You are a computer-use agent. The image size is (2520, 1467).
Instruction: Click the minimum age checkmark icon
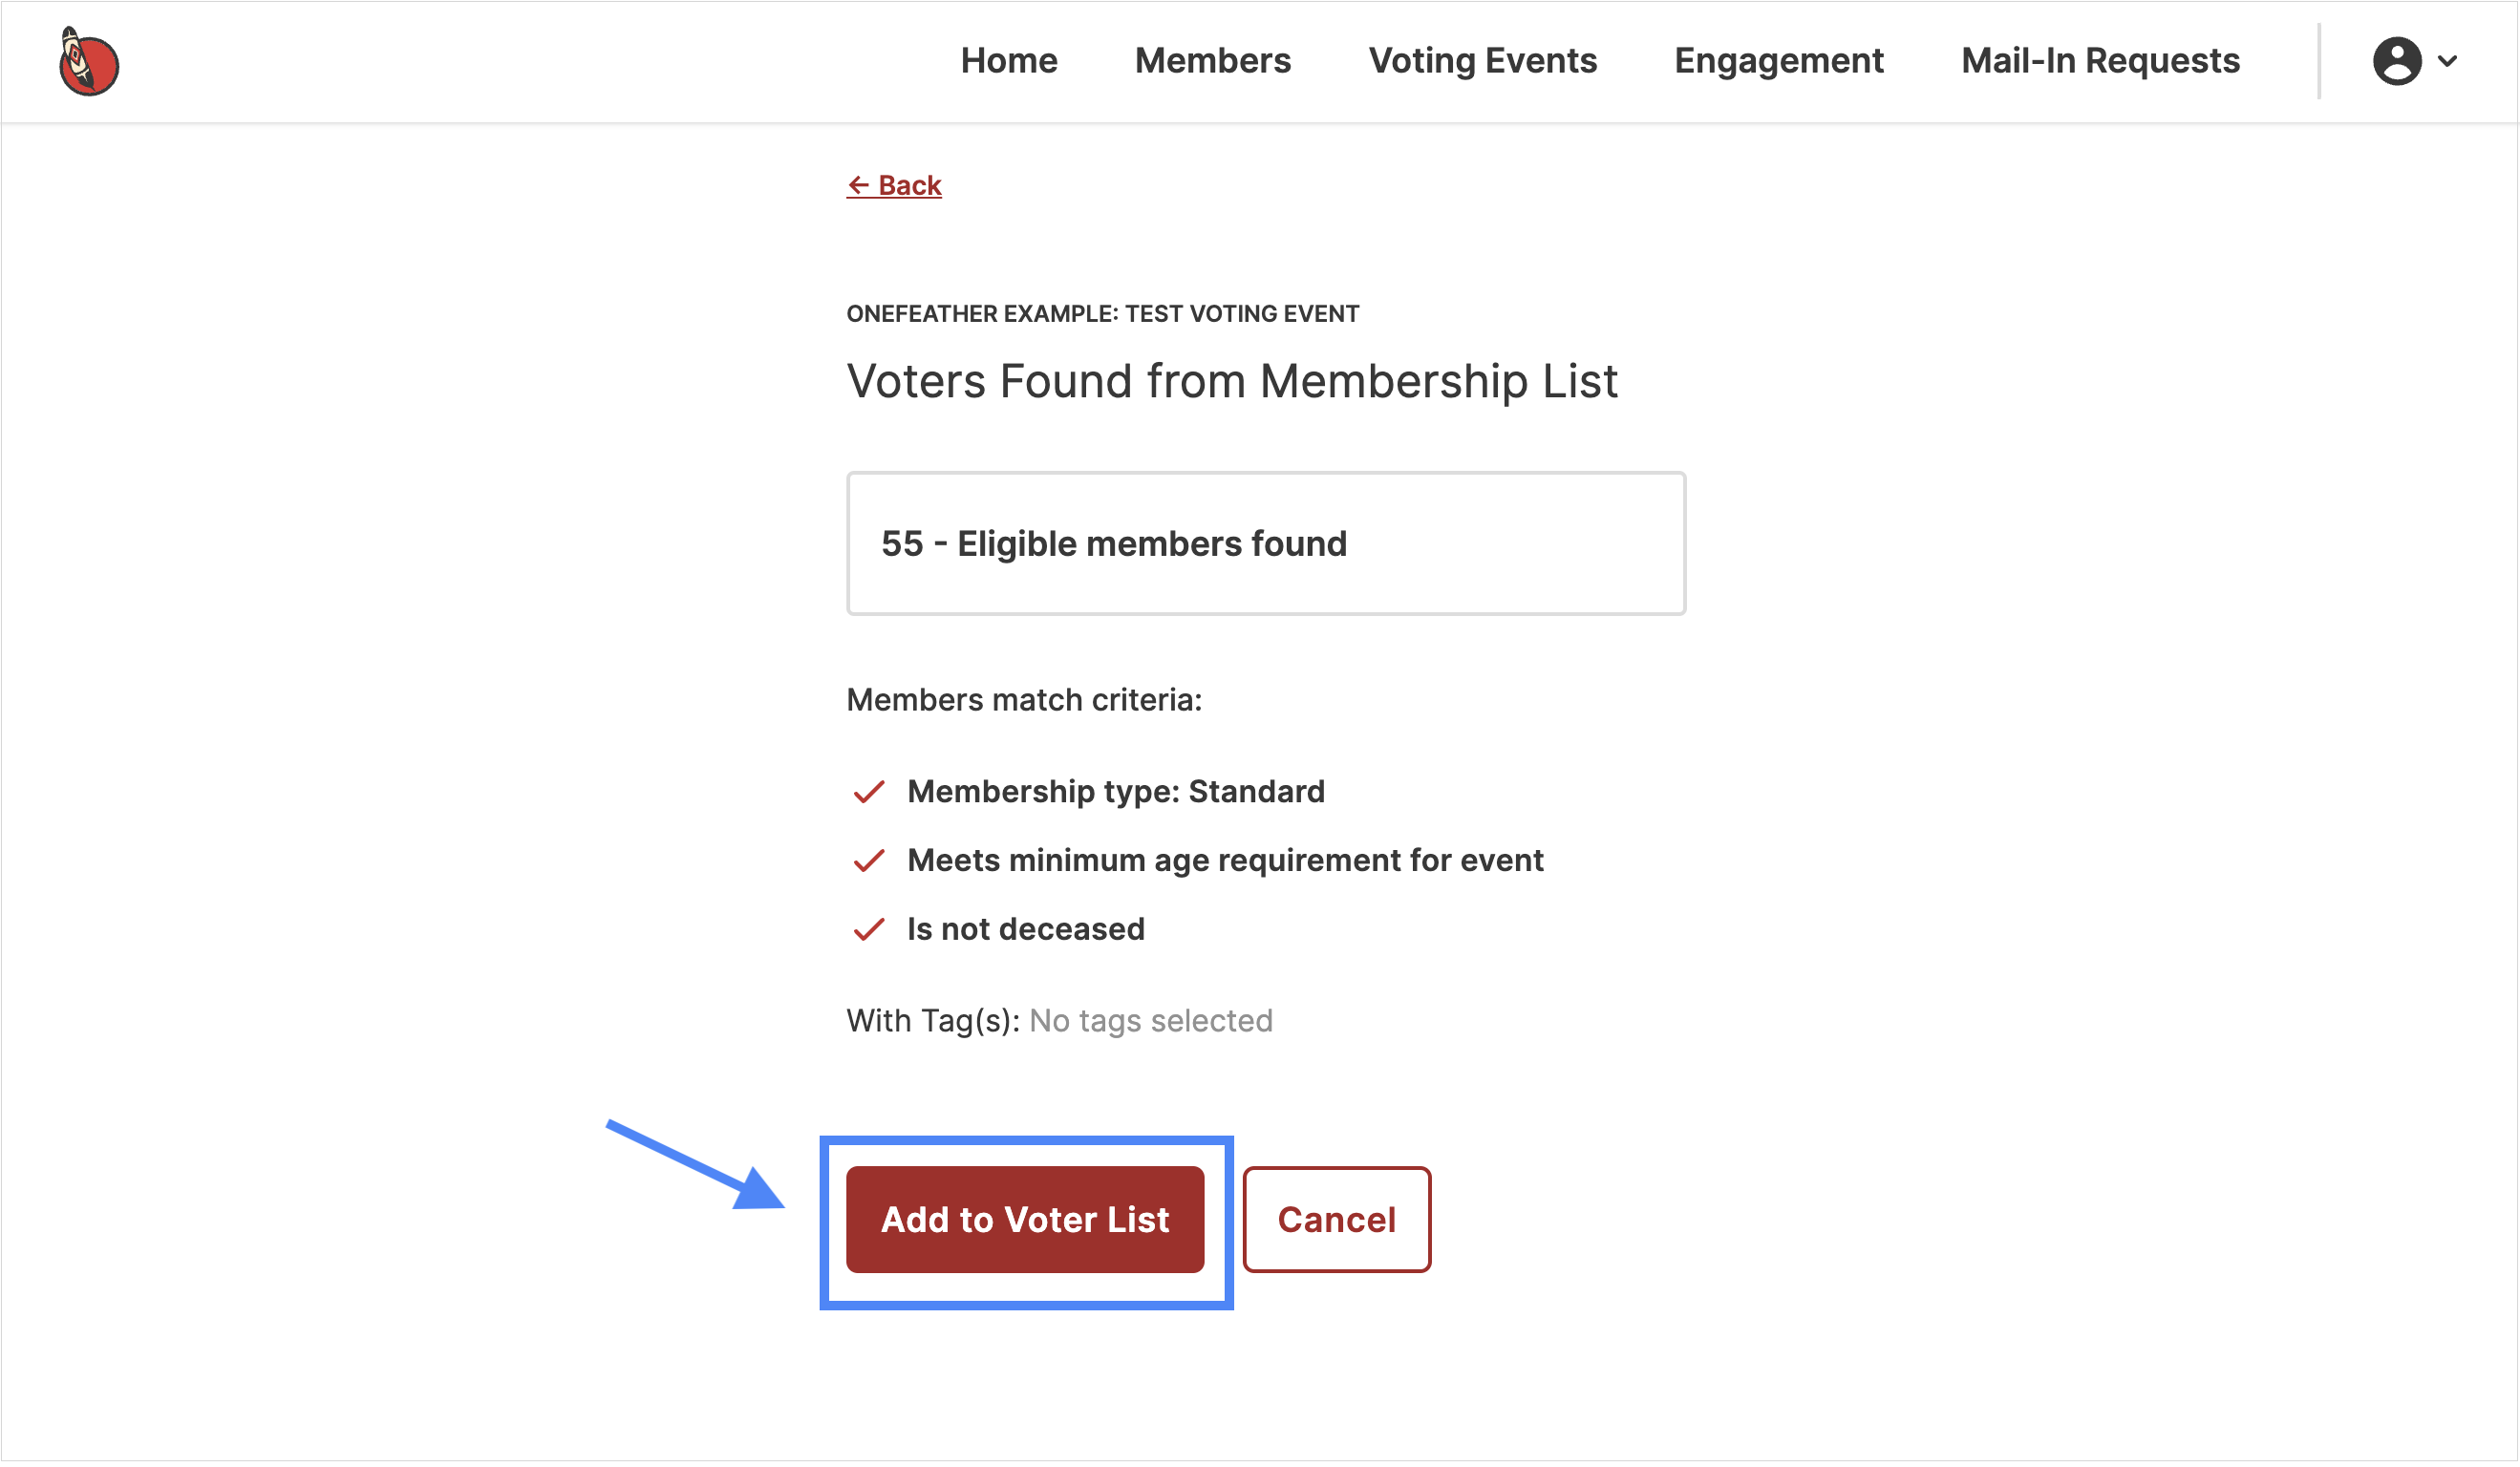[x=869, y=861]
